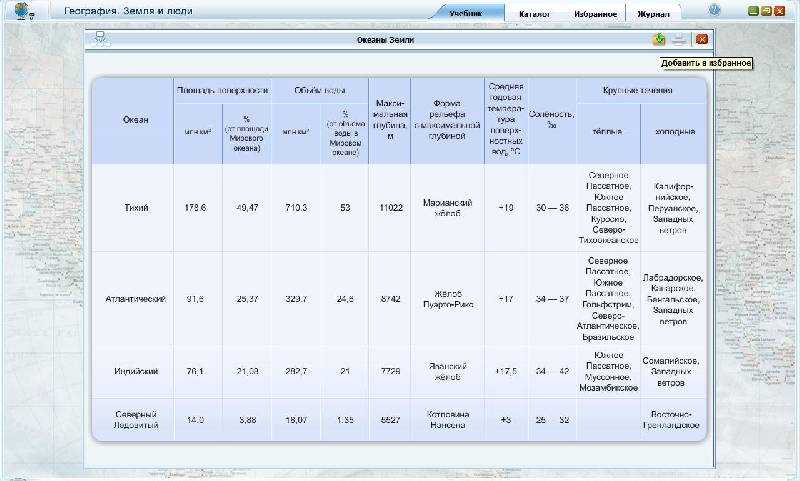Click the Северный Ледовитый row label

coord(135,420)
